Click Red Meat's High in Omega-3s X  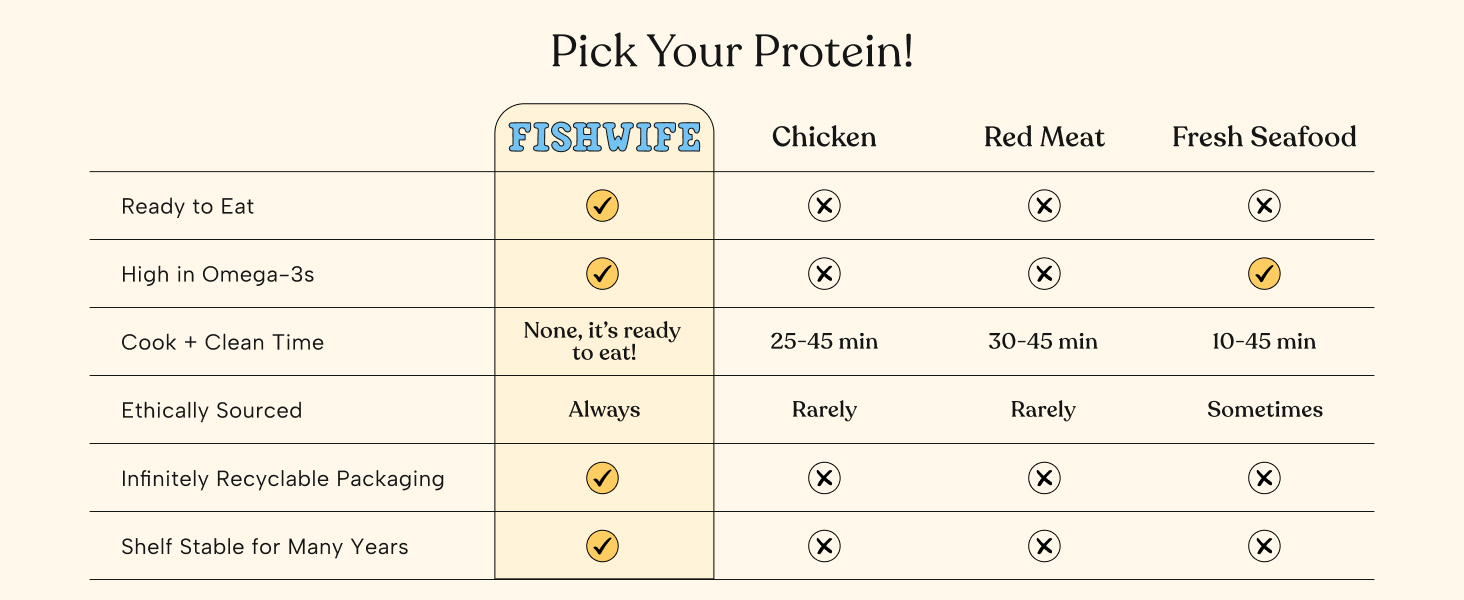click(x=1044, y=274)
